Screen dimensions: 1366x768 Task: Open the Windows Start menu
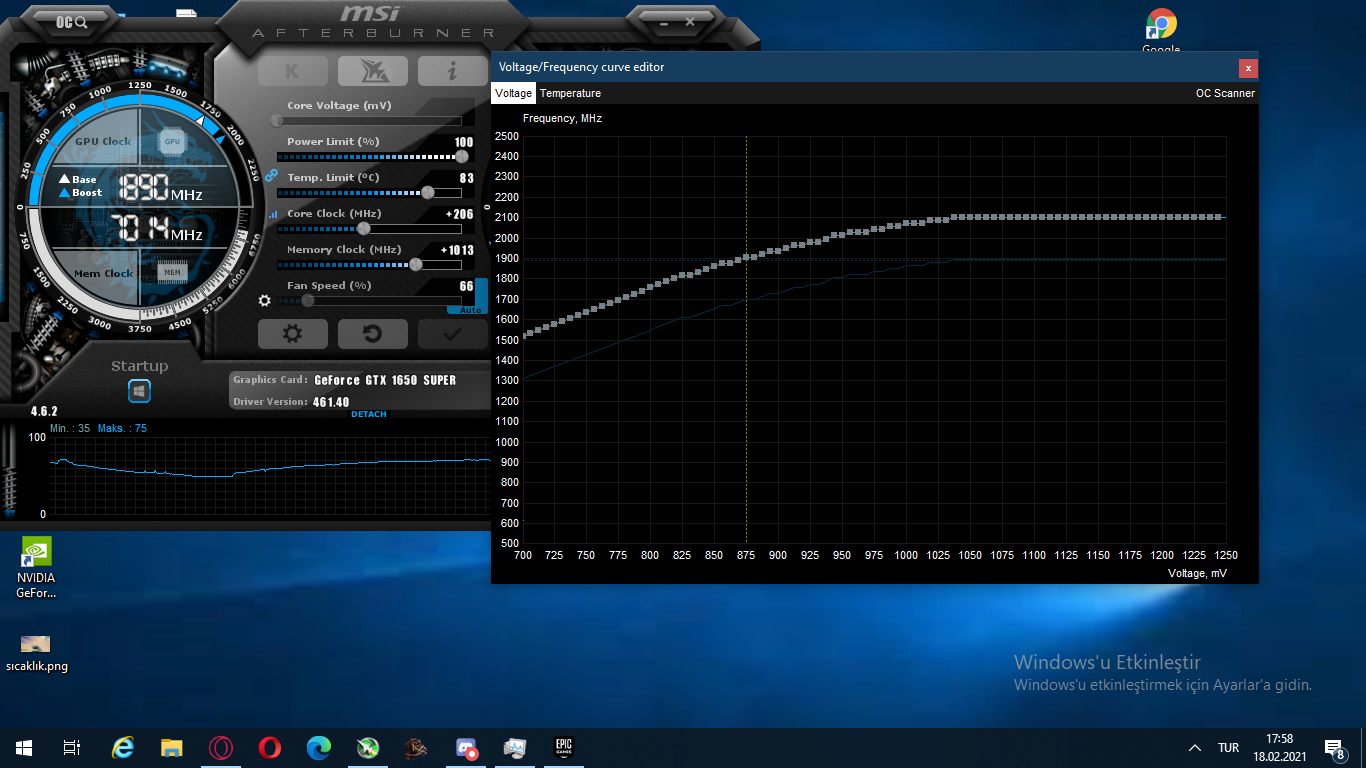[x=24, y=747]
